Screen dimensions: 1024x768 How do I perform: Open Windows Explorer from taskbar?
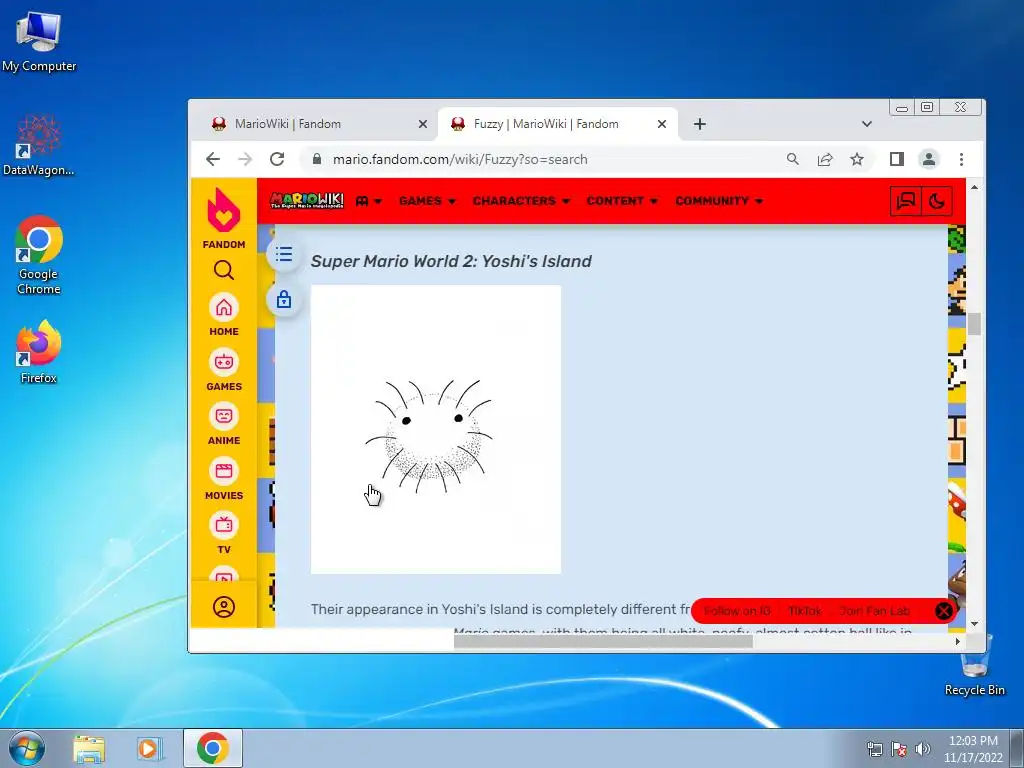coord(89,748)
